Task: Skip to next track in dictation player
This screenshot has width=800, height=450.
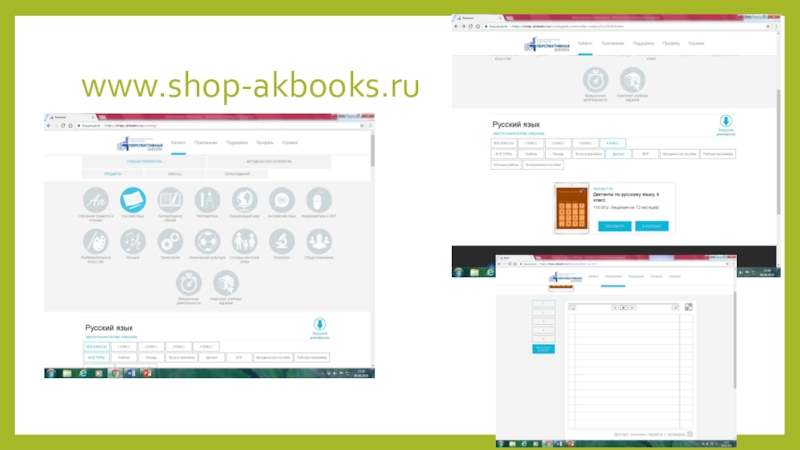Action: pos(632,308)
